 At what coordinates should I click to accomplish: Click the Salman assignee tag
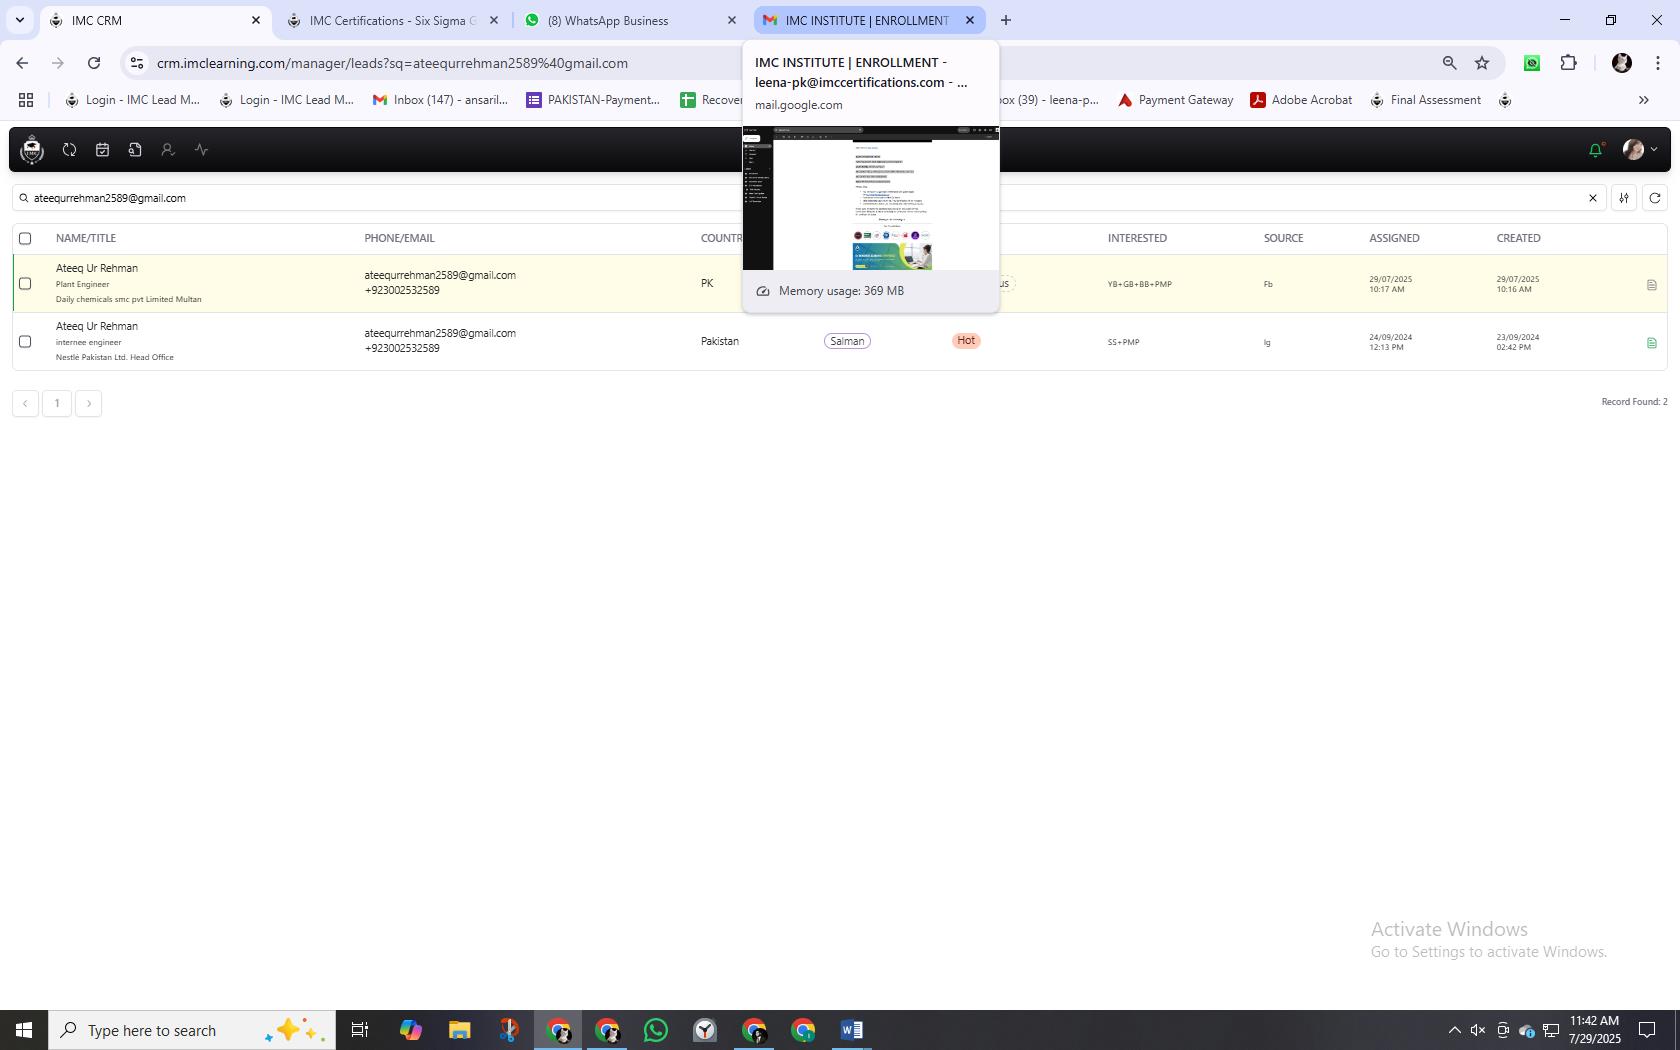click(x=847, y=341)
